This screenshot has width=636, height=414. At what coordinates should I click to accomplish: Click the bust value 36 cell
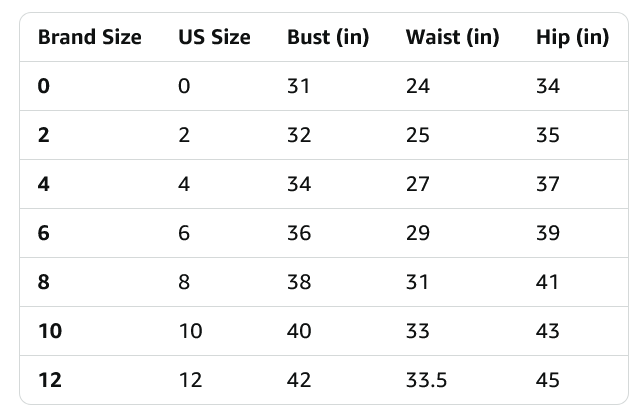(299, 233)
